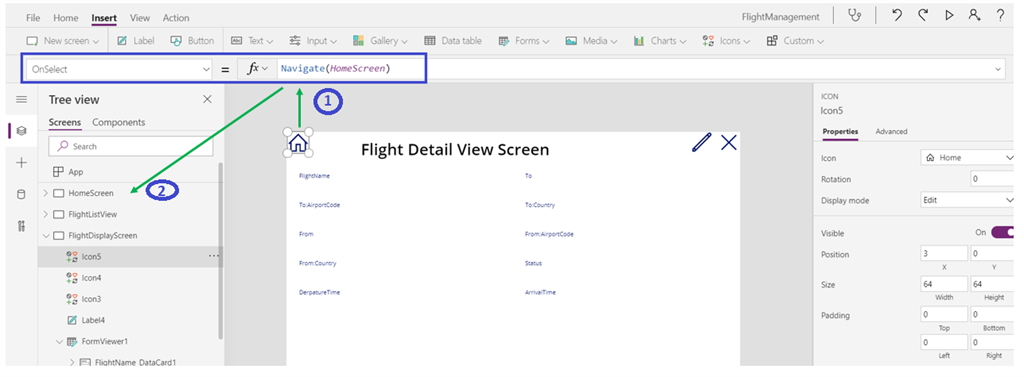Redo the last action
The height and width of the screenshot is (377, 1024).
click(x=923, y=16)
